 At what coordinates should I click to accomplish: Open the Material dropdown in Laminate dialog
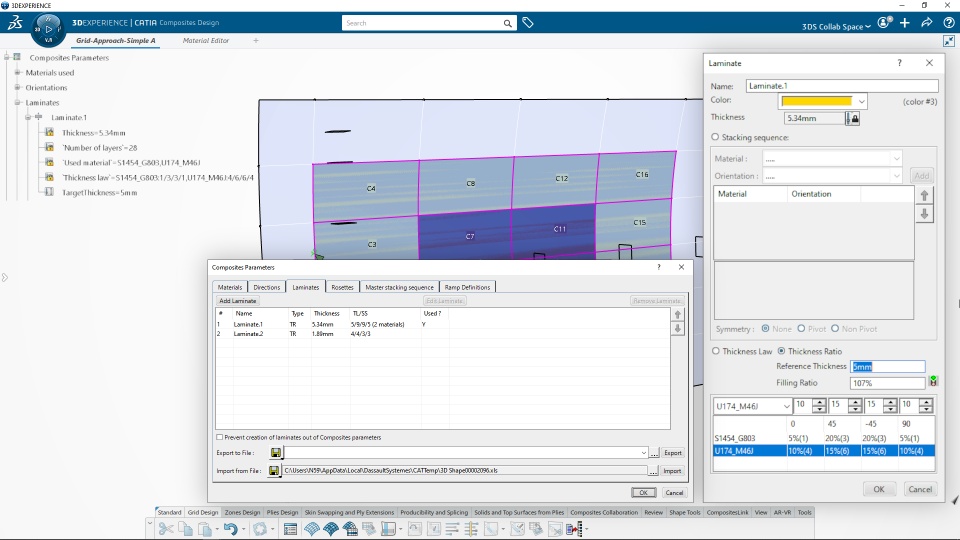pos(896,159)
